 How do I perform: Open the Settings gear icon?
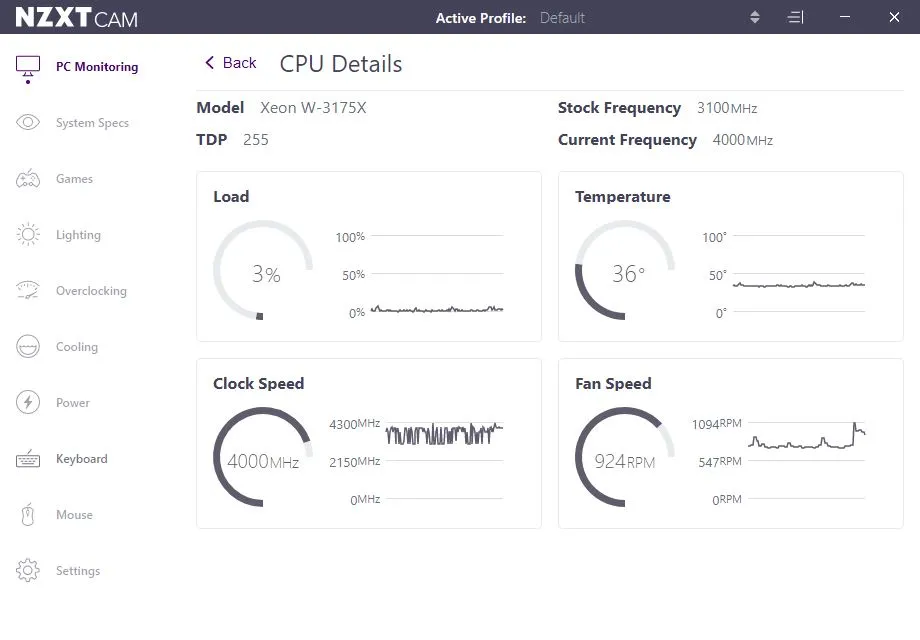pyautogui.click(x=28, y=570)
